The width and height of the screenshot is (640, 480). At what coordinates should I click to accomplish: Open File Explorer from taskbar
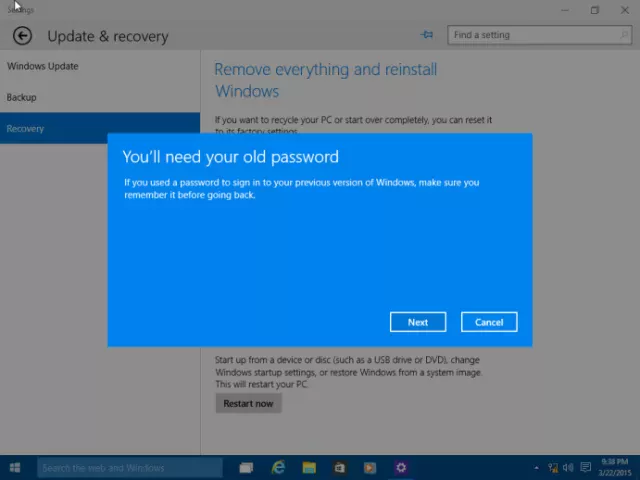coord(309,468)
